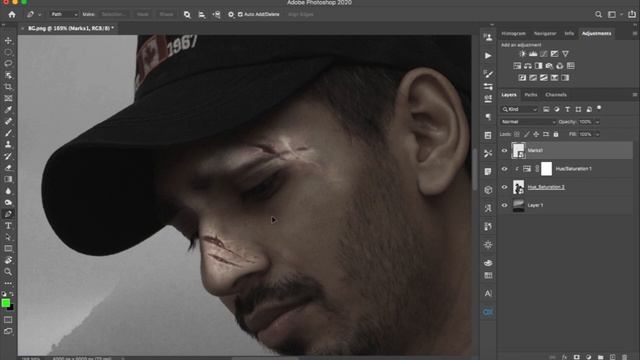Open the Kind filter dropdown
This screenshot has width=640, height=360.
pyautogui.click(x=520, y=109)
